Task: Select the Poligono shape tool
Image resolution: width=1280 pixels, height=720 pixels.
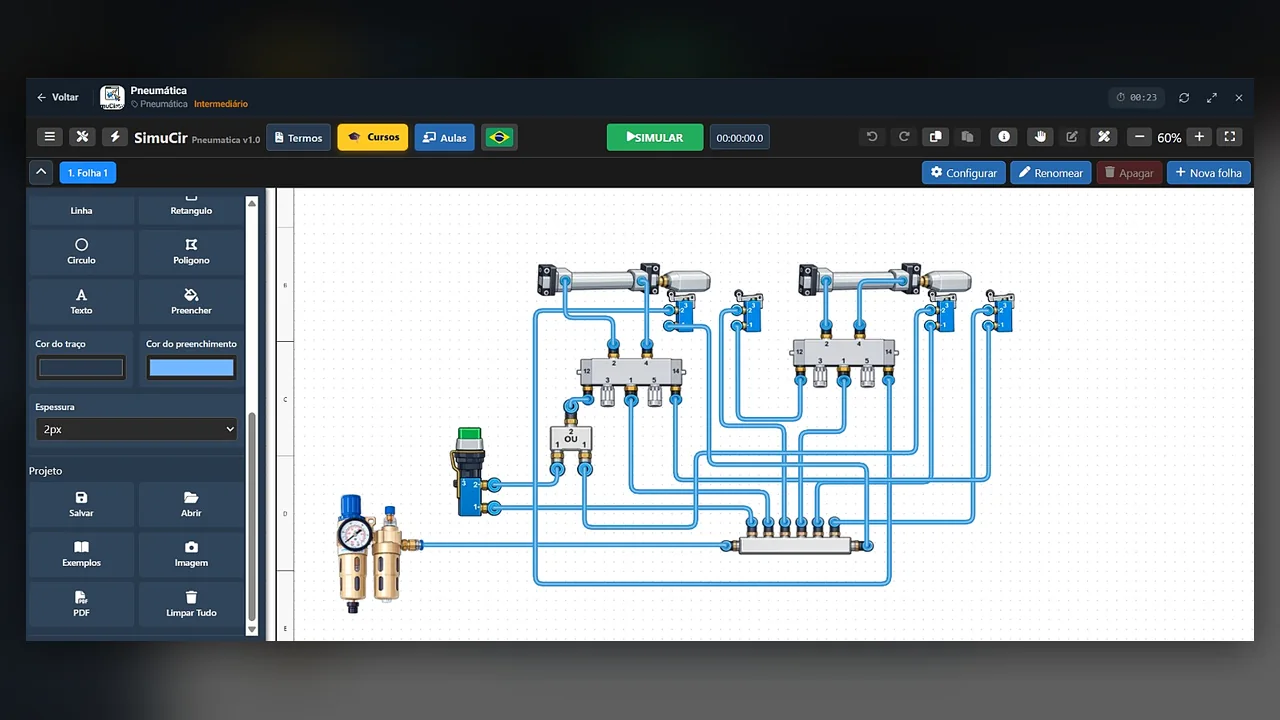Action: [x=191, y=251]
